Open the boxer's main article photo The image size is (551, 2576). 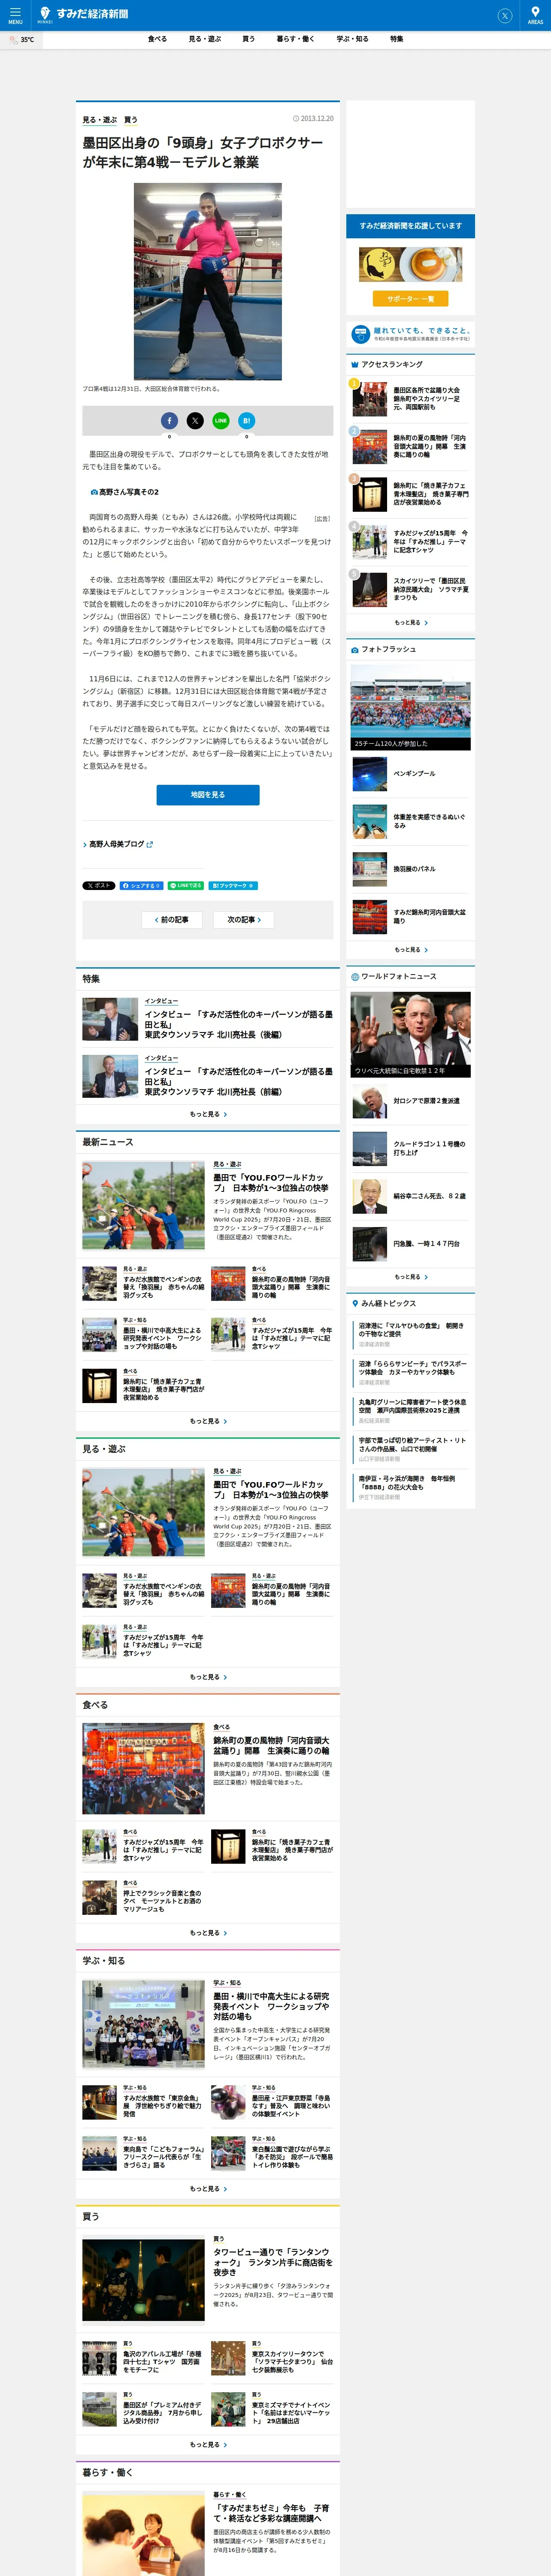click(x=208, y=281)
